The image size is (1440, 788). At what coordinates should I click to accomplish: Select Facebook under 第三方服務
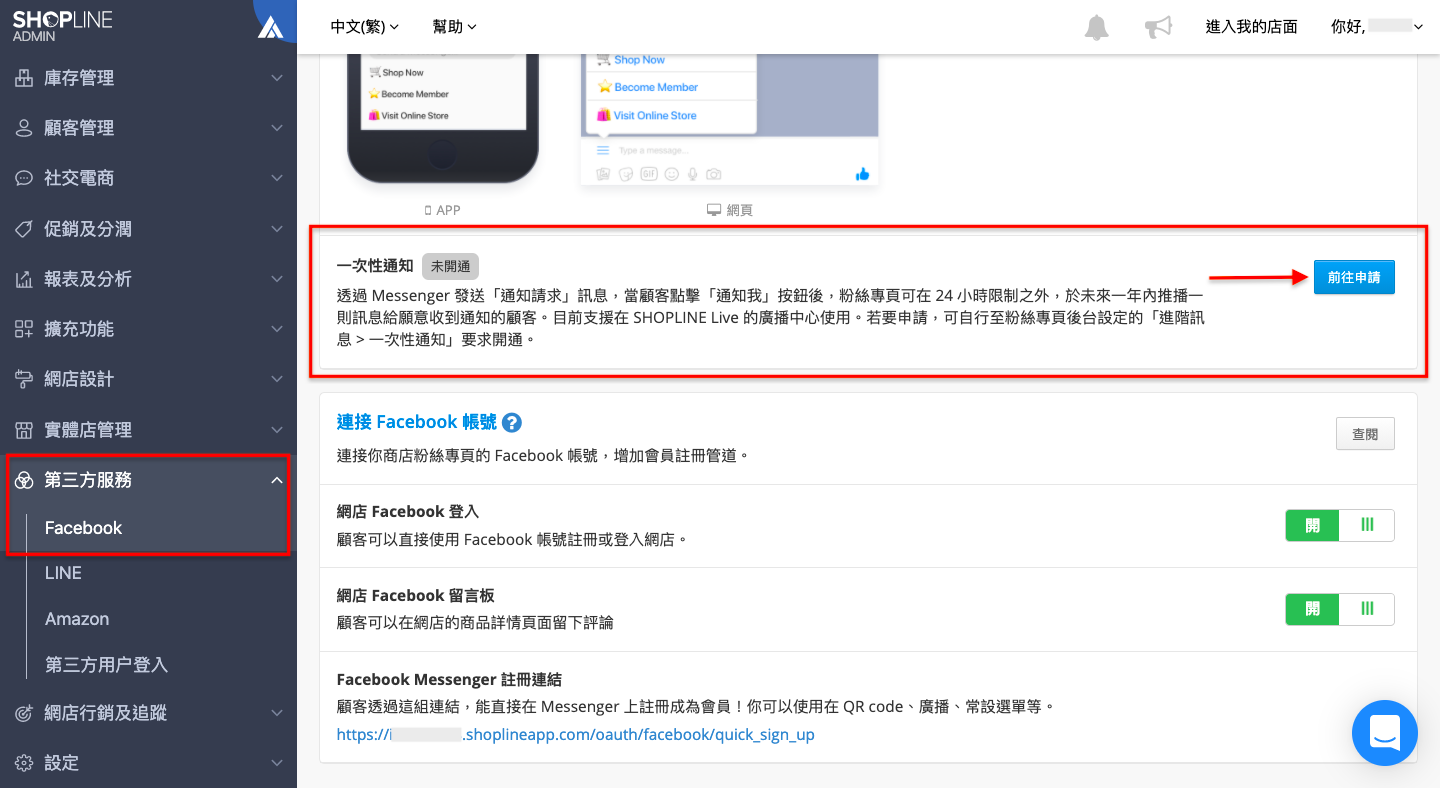click(x=83, y=528)
